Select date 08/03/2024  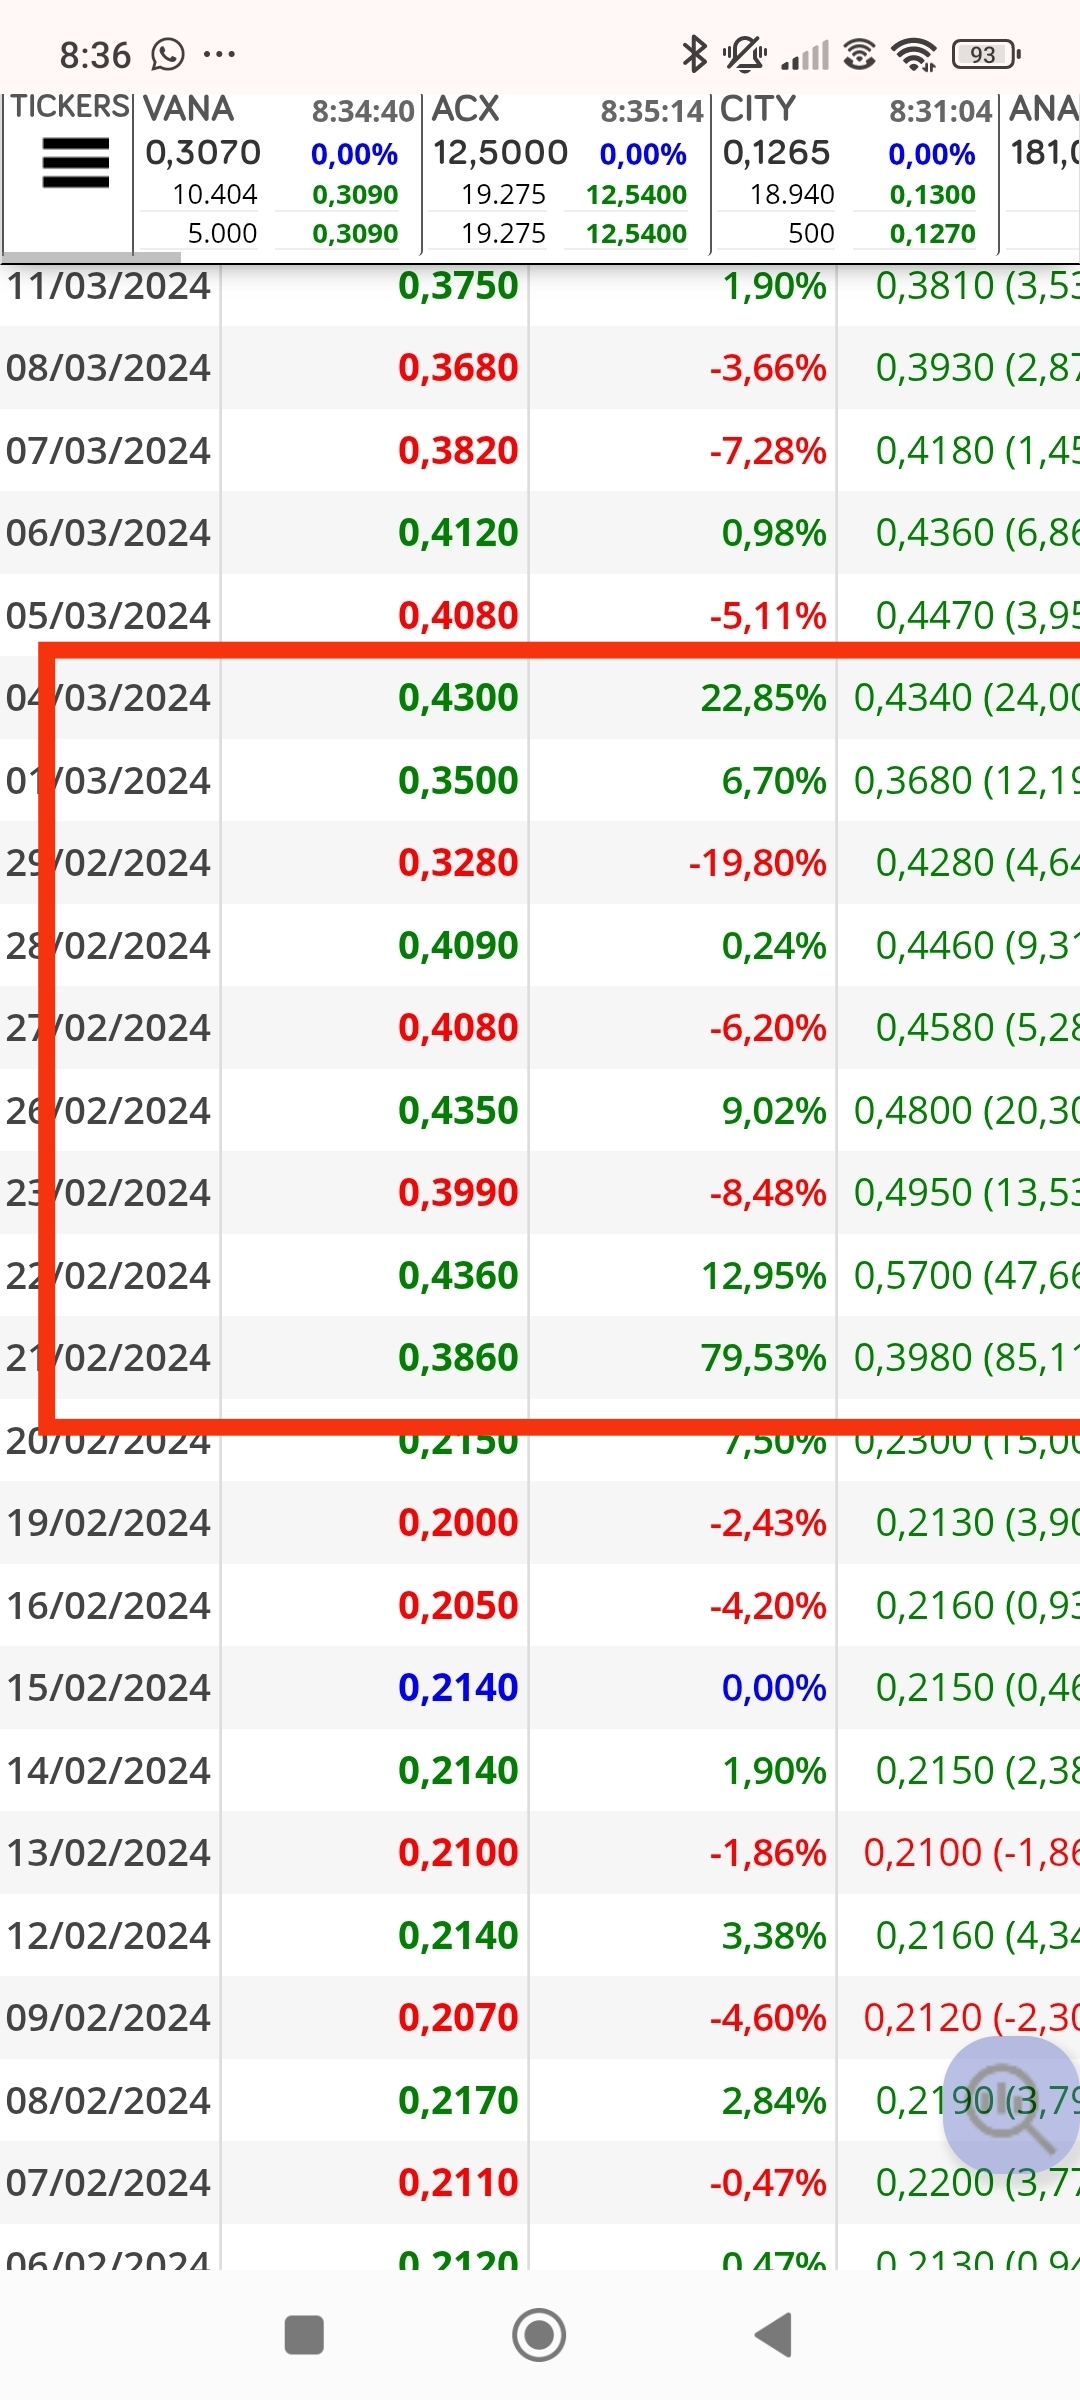tap(109, 368)
